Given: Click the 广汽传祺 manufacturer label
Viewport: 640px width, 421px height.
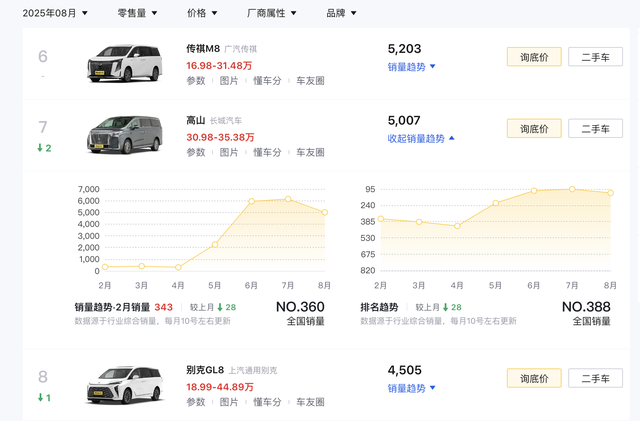Looking at the screenshot, I should [241, 49].
